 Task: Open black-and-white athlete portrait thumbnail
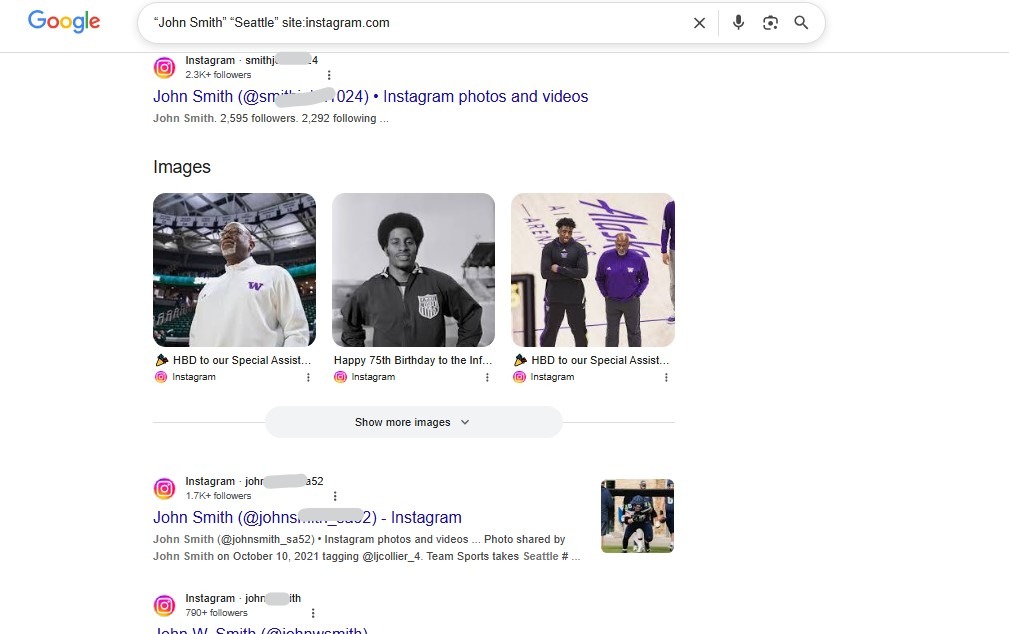tap(413, 270)
